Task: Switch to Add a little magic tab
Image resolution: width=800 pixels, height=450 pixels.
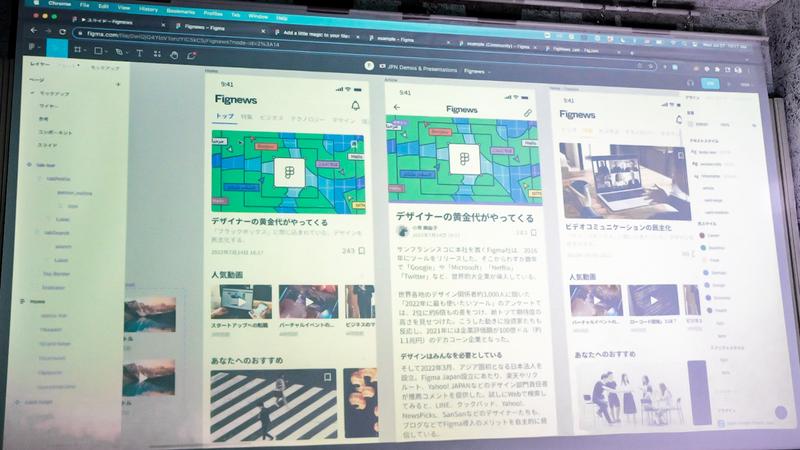Action: click(x=316, y=34)
